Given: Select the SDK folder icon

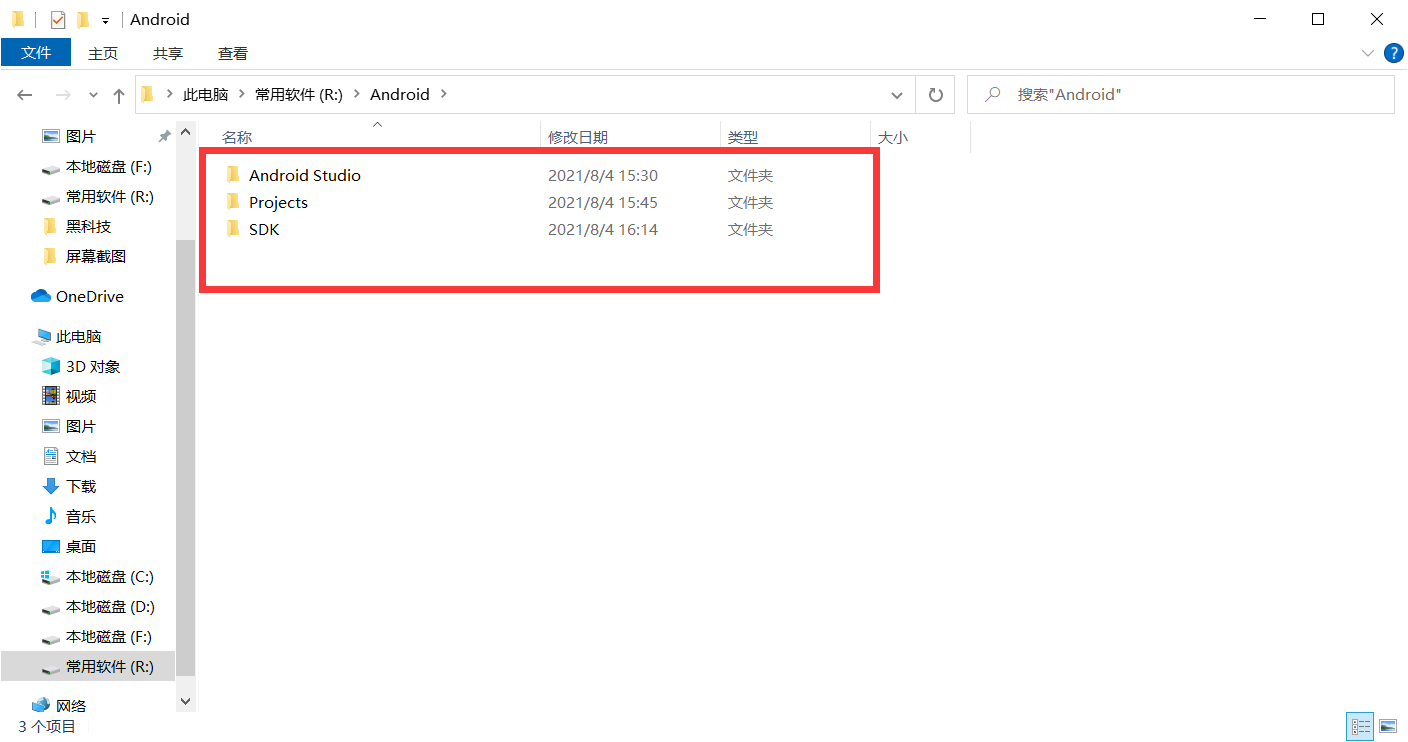Looking at the screenshot, I should (233, 229).
